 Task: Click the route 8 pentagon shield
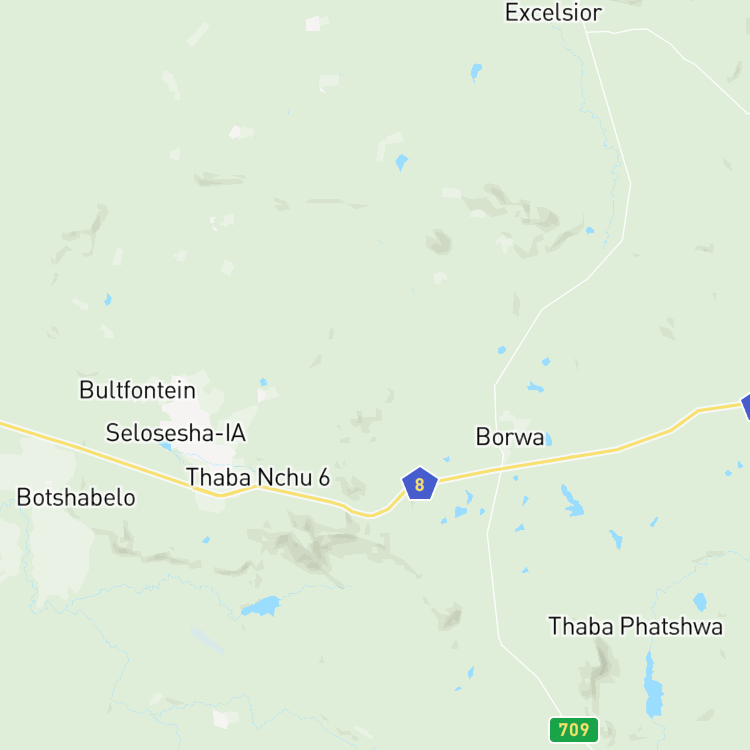click(x=419, y=484)
